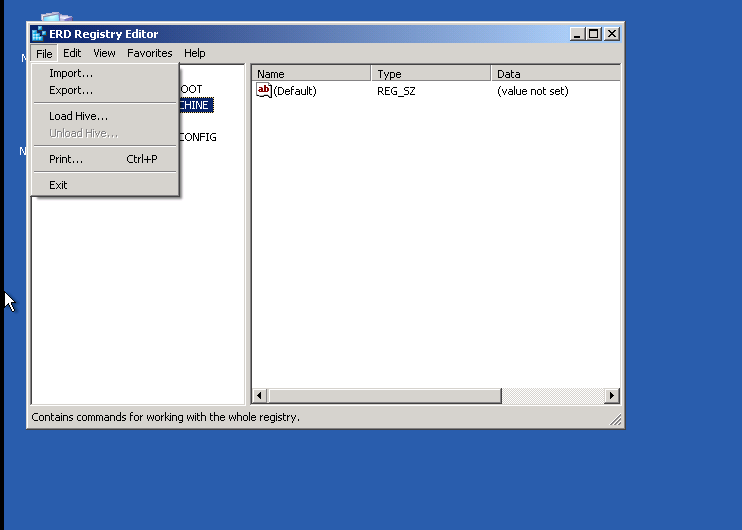Select Load Hive... menu entry
Viewport: 742px width, 530px height.
pos(105,116)
